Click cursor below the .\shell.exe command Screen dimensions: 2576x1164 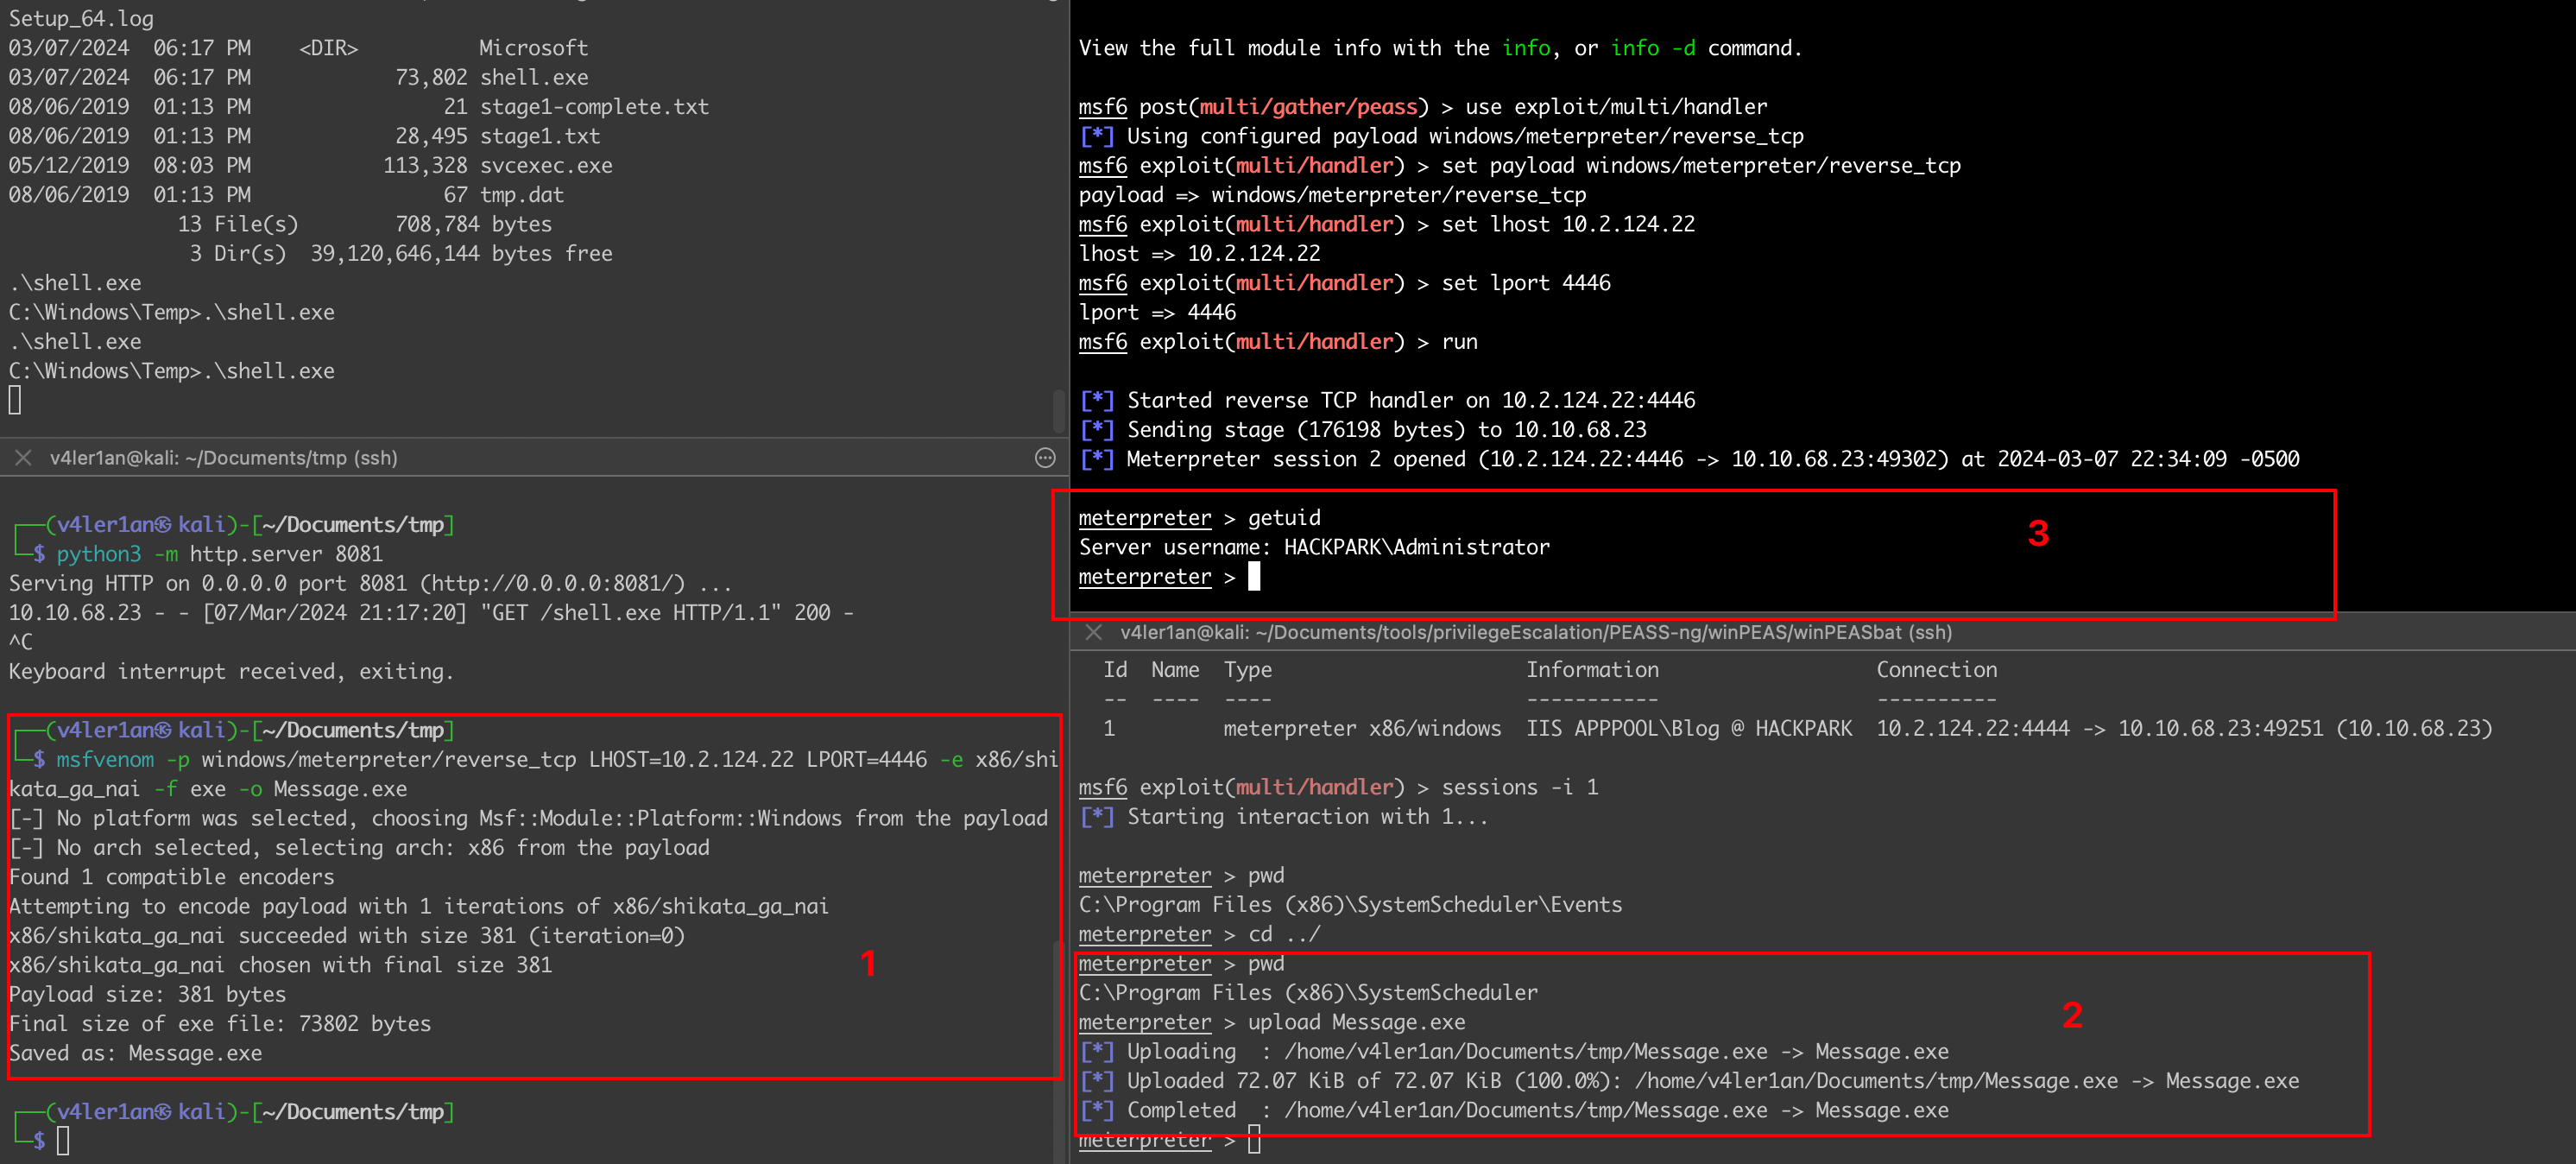click(15, 400)
